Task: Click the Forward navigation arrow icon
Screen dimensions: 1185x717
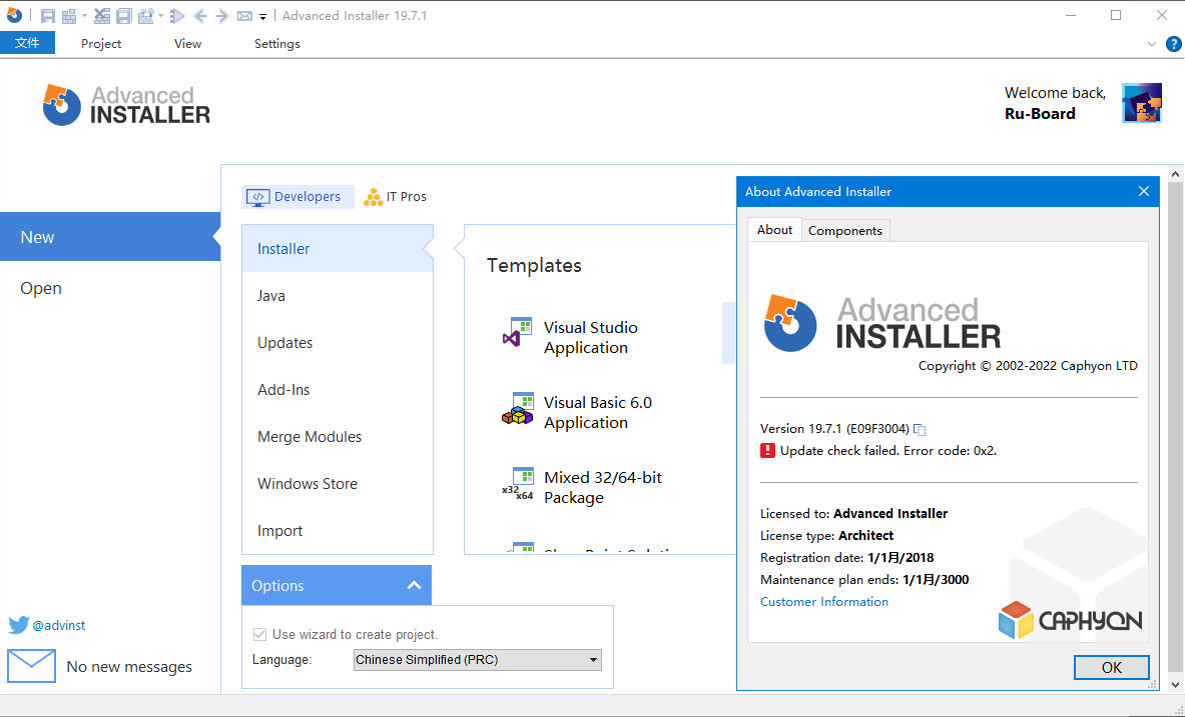Action: coord(223,14)
